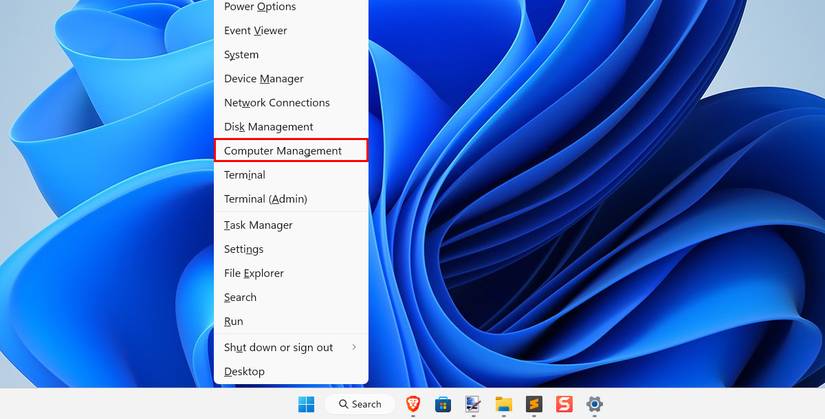Select File Explorer menu entry
This screenshot has height=419, width=825.
pos(291,273)
